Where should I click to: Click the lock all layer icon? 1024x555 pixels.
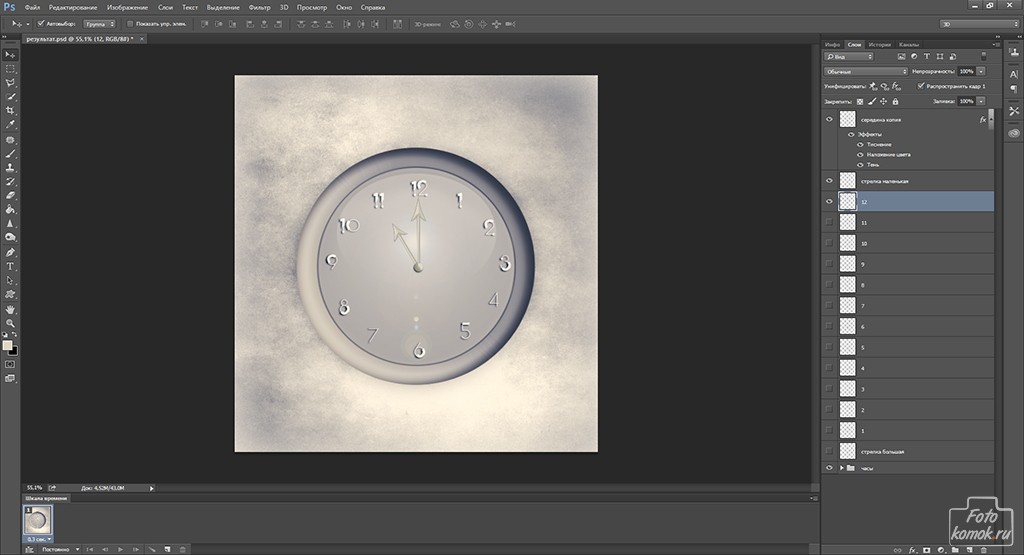pyautogui.click(x=895, y=101)
